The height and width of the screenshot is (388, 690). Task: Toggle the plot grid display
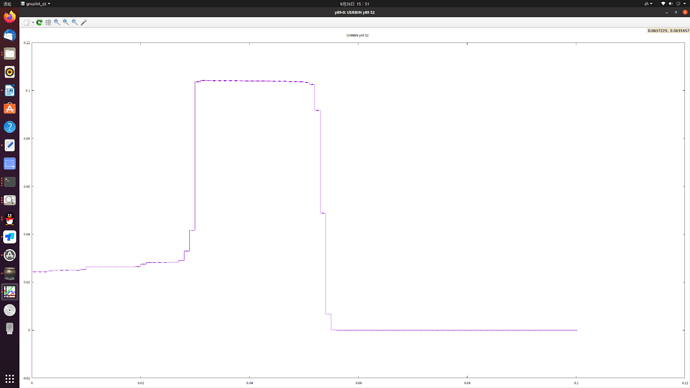[x=48, y=22]
